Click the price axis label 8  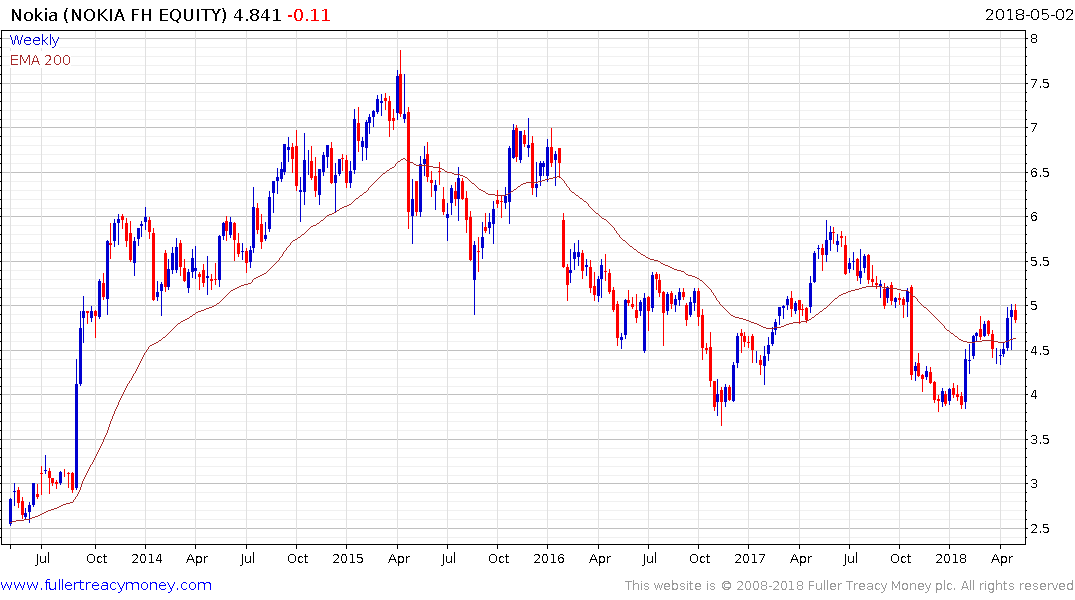[x=1034, y=38]
